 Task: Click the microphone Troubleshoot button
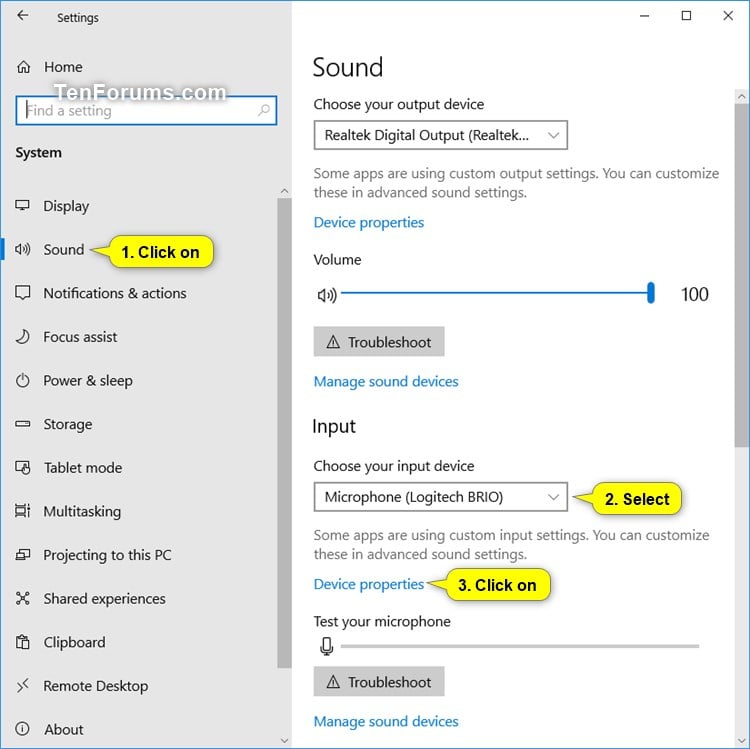[x=379, y=681]
